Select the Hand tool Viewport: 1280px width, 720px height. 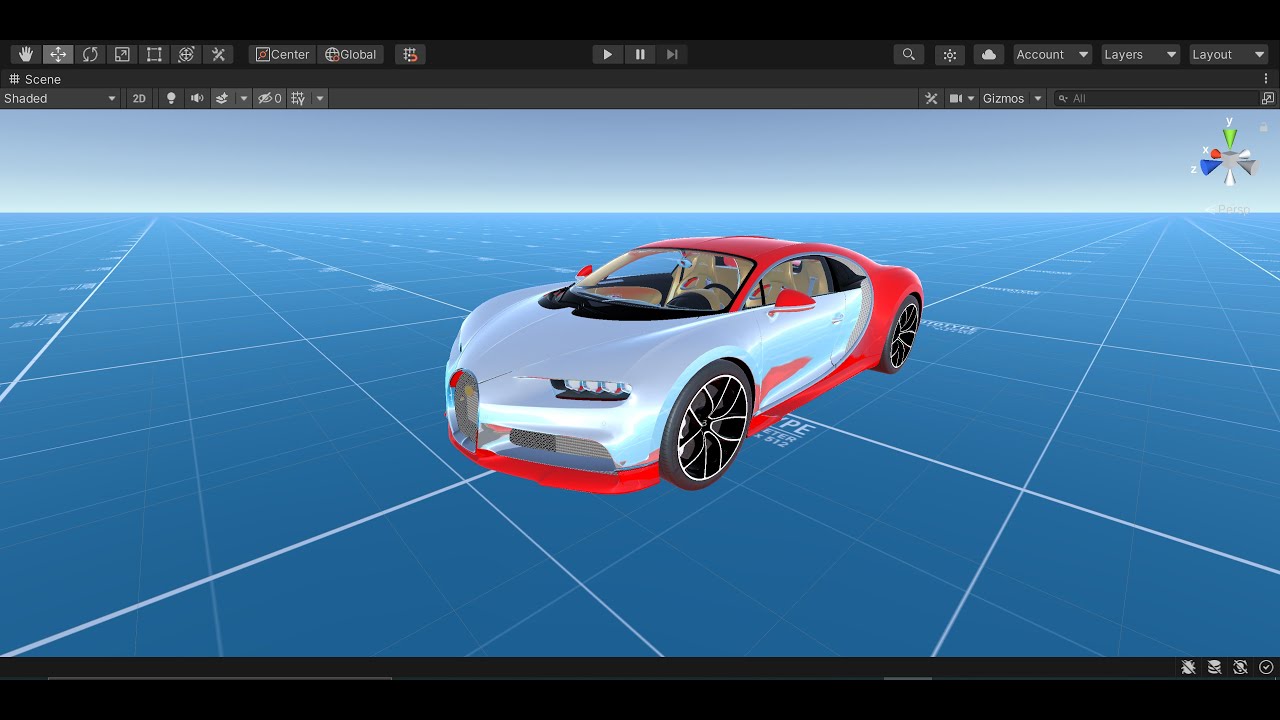pyautogui.click(x=26, y=54)
